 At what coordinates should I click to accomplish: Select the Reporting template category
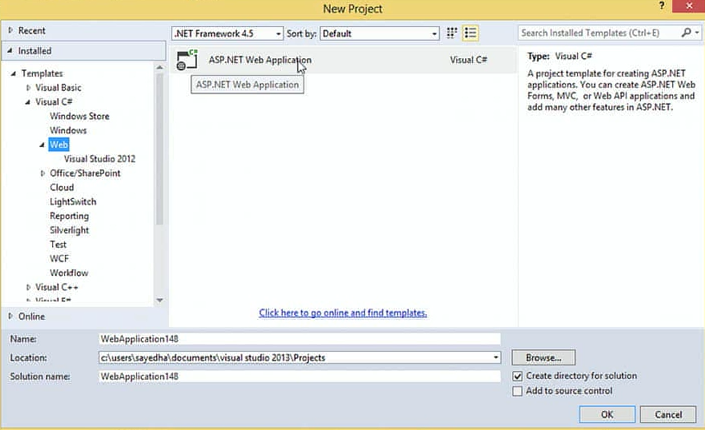tap(69, 216)
